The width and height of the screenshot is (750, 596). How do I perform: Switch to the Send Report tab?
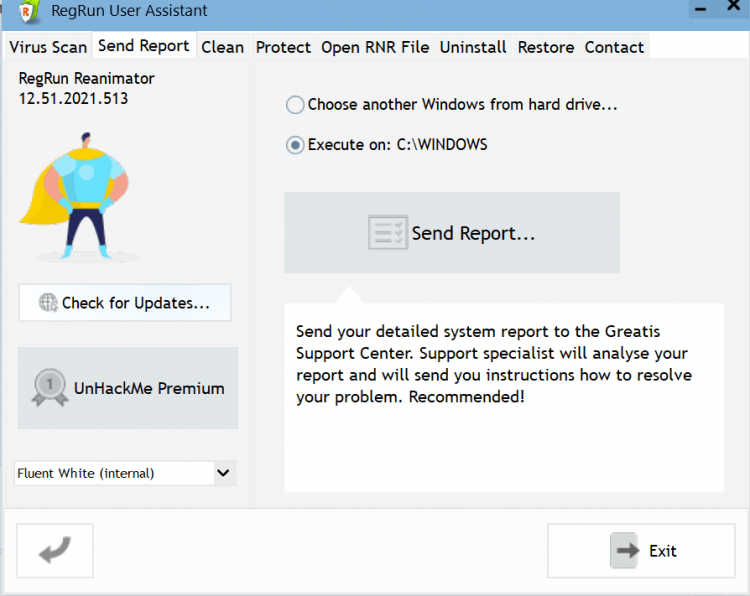pos(143,45)
